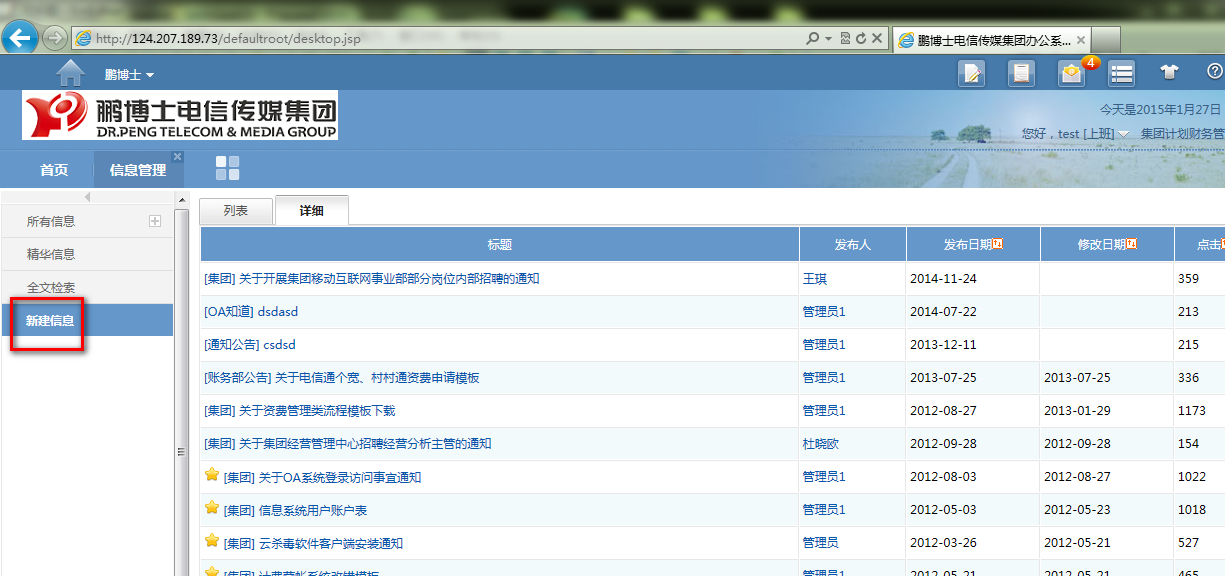Screen dimensions: 1225x576
Task: Open the T-shirt skin theme icon
Action: (1169, 72)
